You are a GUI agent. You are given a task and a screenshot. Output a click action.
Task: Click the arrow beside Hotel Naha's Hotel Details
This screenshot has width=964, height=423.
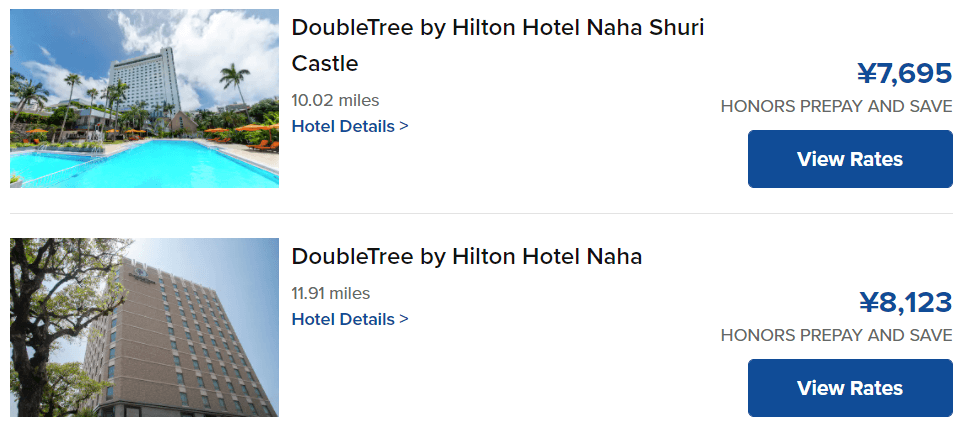404,319
